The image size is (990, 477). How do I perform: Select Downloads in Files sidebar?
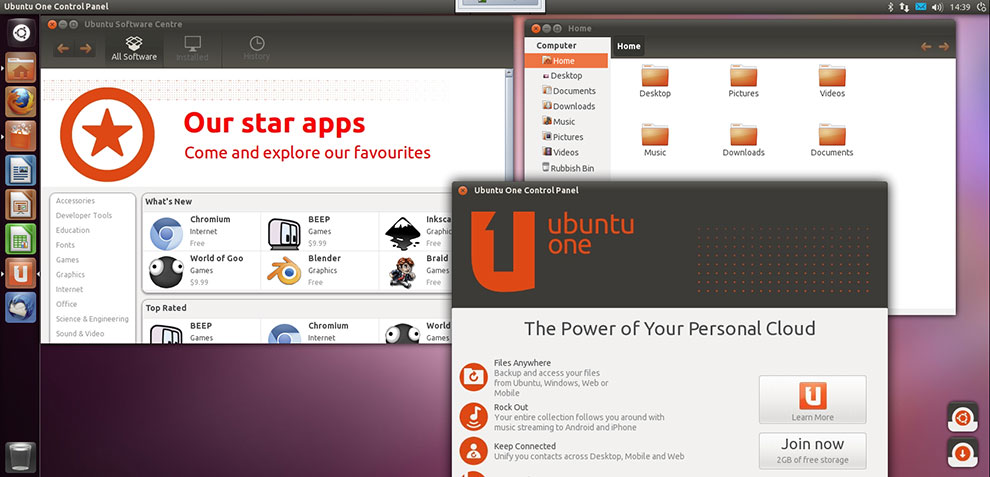pos(566,106)
